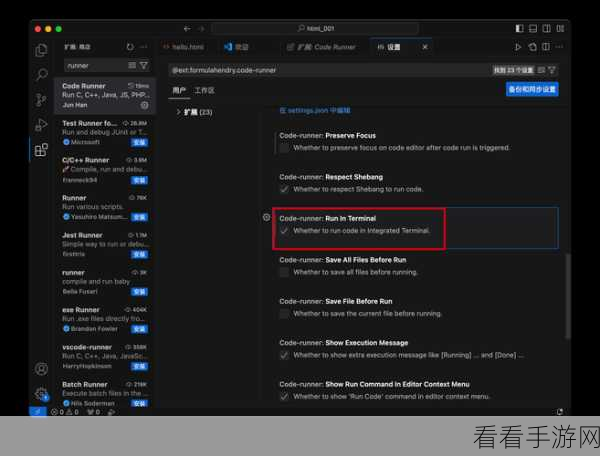
Task: Select 用户 settings scope tab
Action: click(179, 91)
